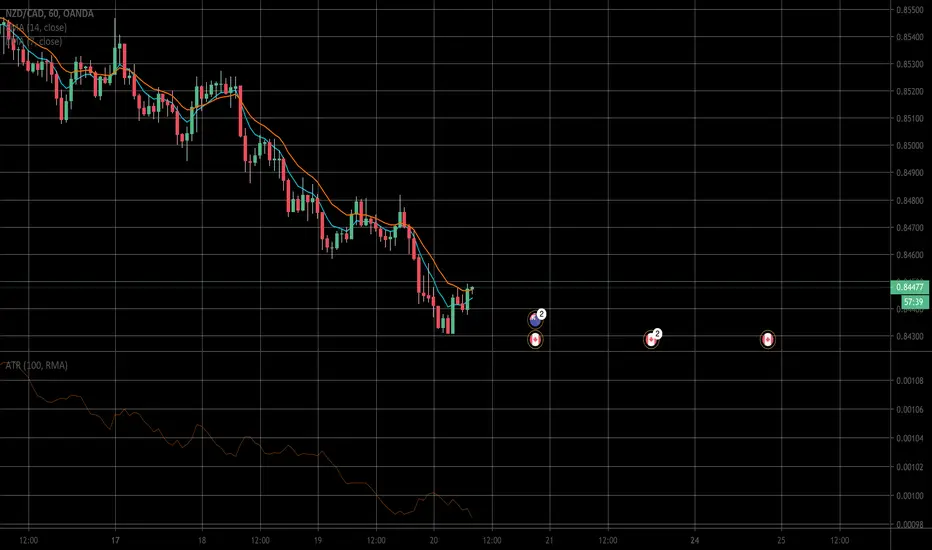Viewport: 932px width, 550px height.
Task: Click the 0.85400 price axis label
Action: 909,37
